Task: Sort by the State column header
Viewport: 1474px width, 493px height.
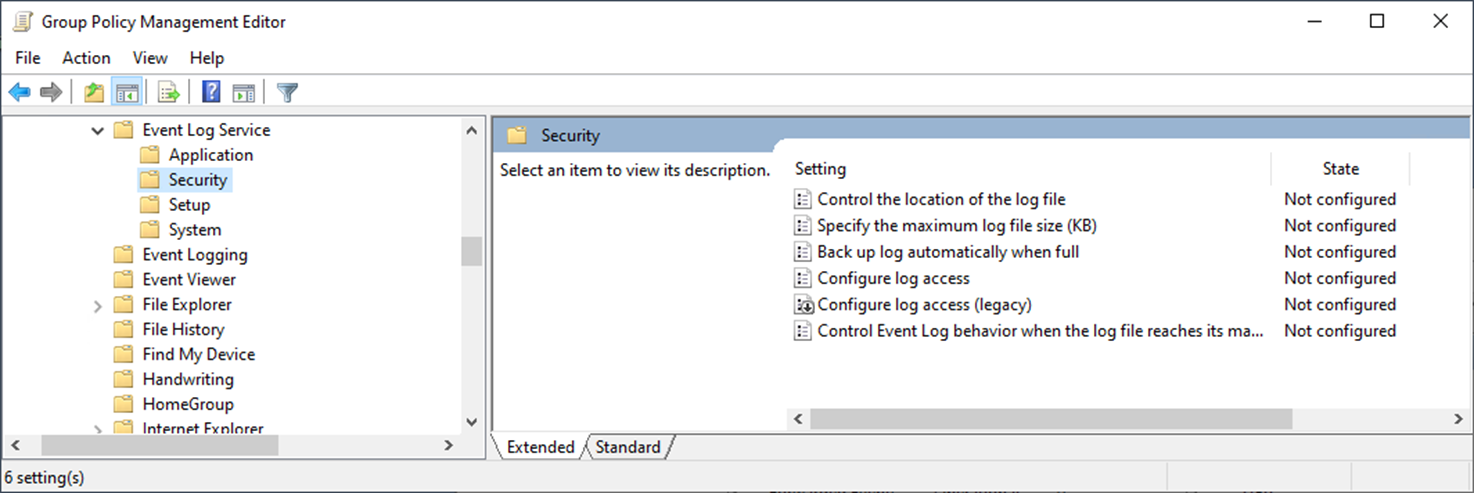Action: click(x=1340, y=169)
